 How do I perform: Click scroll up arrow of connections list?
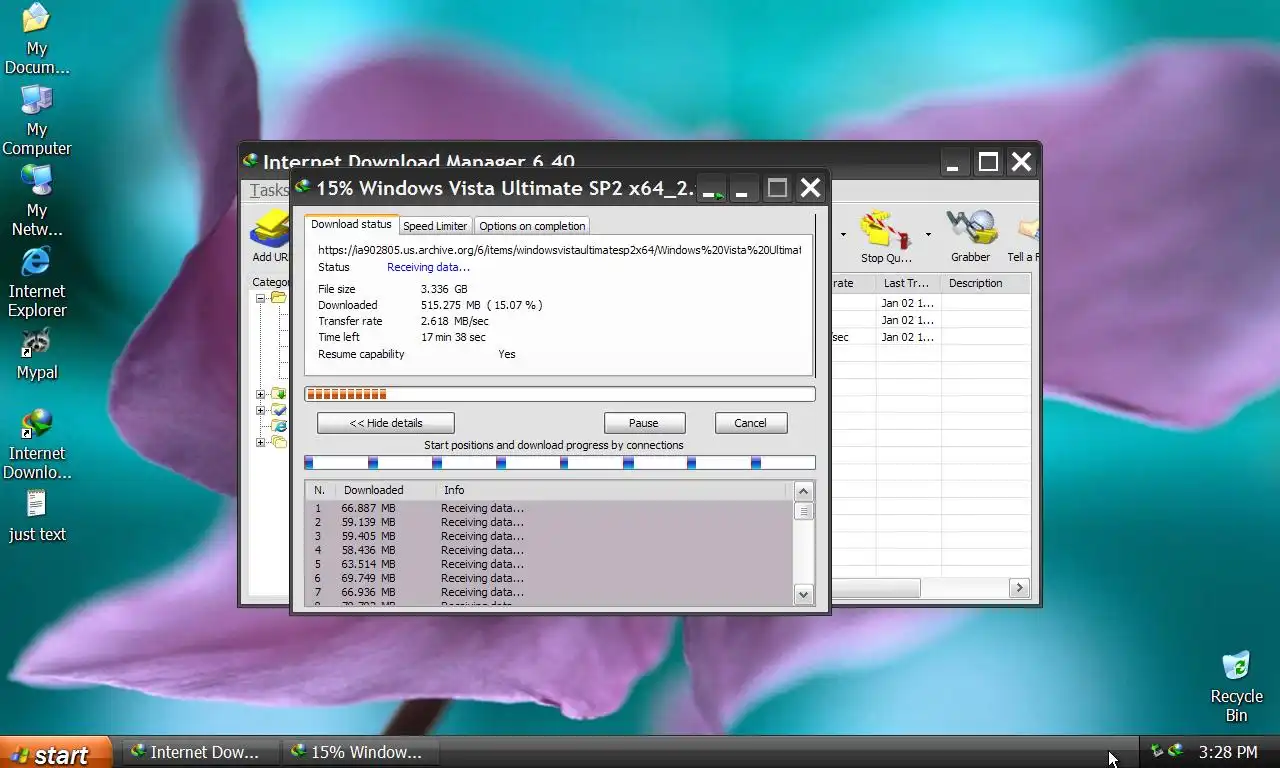(803, 491)
